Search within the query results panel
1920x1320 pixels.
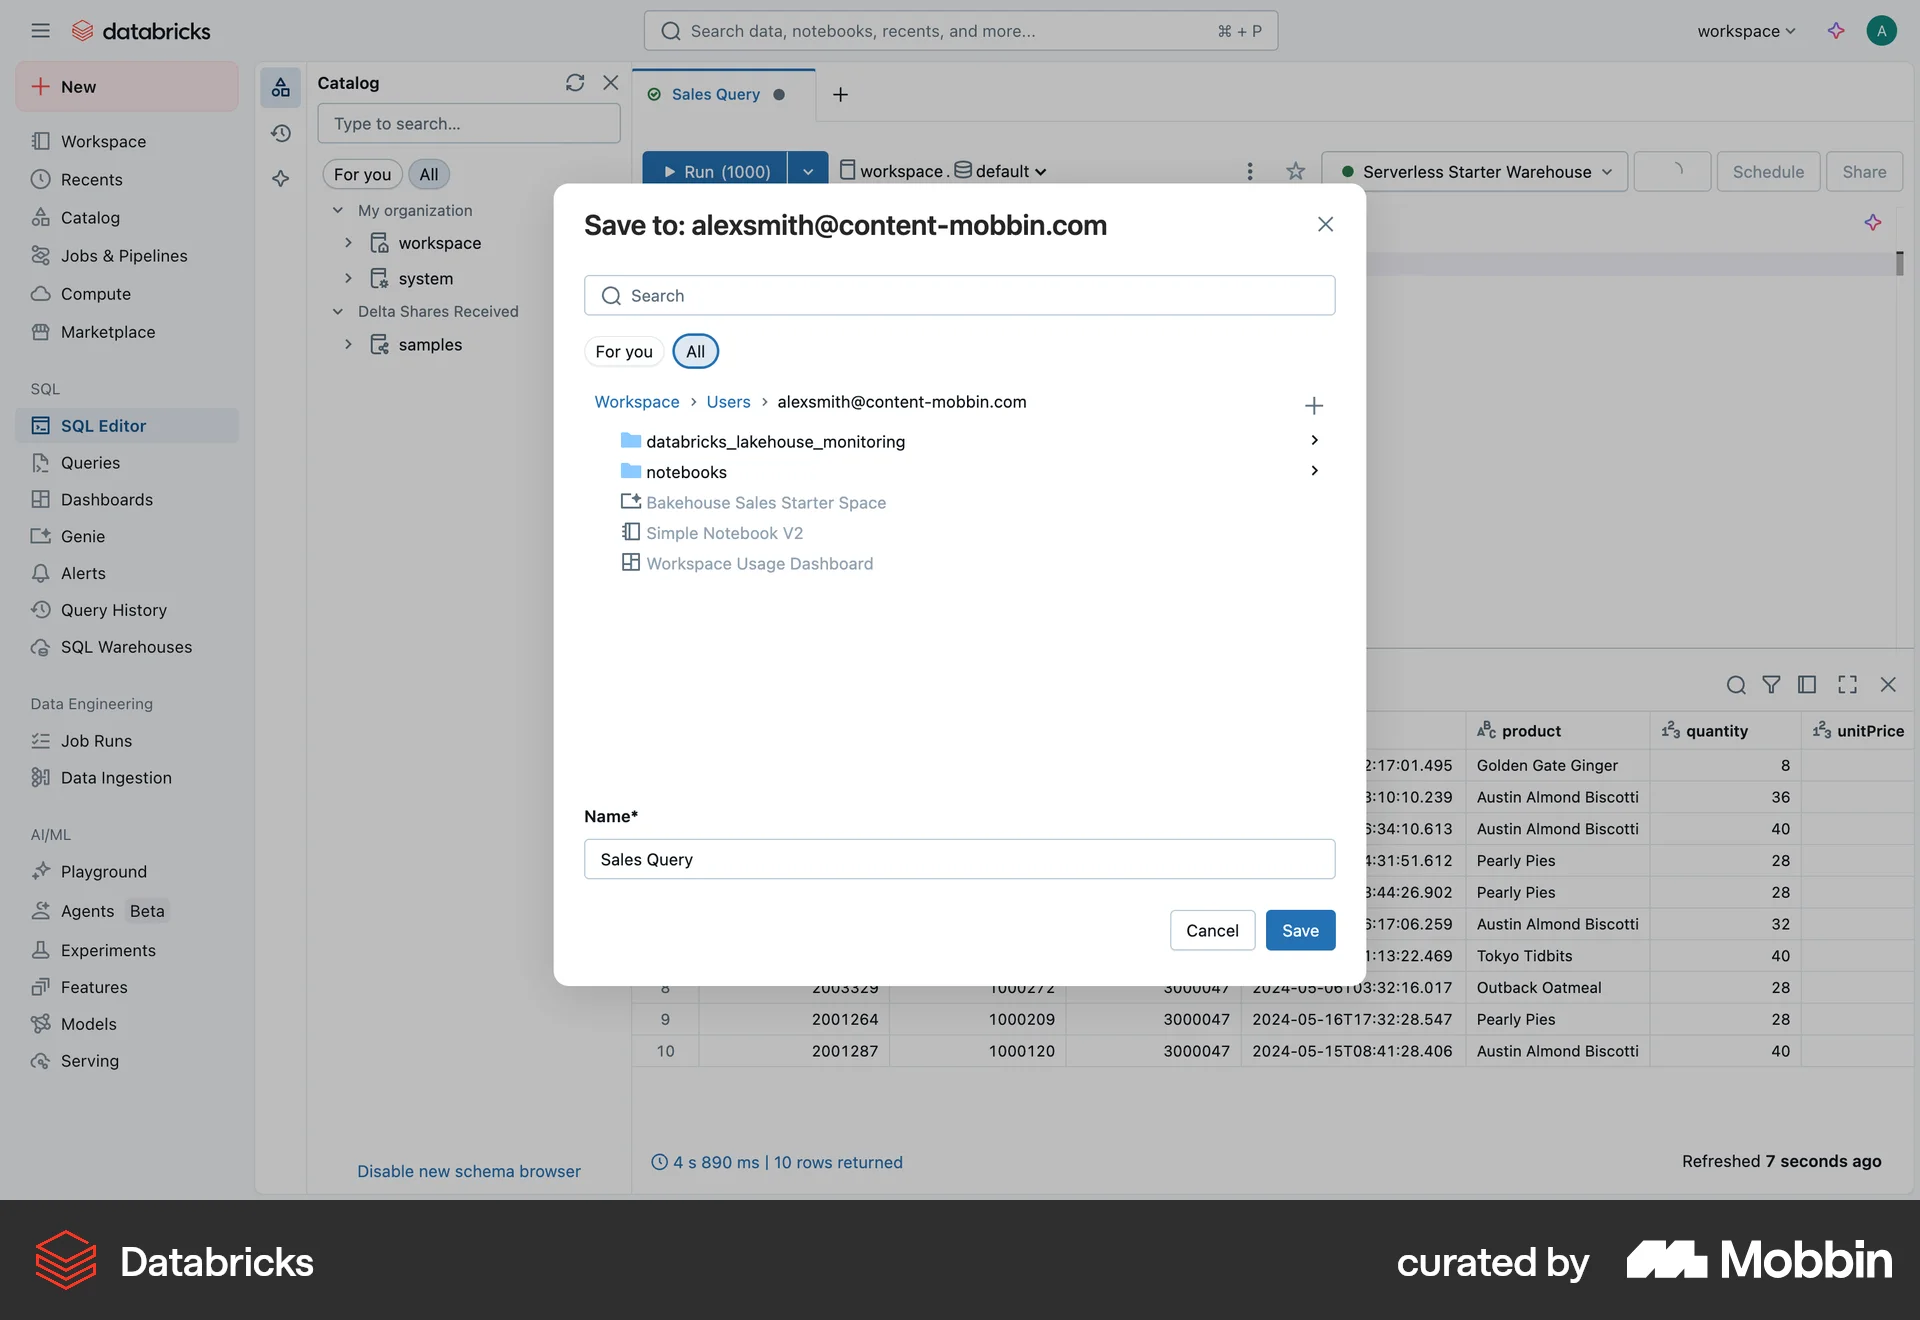pyautogui.click(x=1735, y=685)
